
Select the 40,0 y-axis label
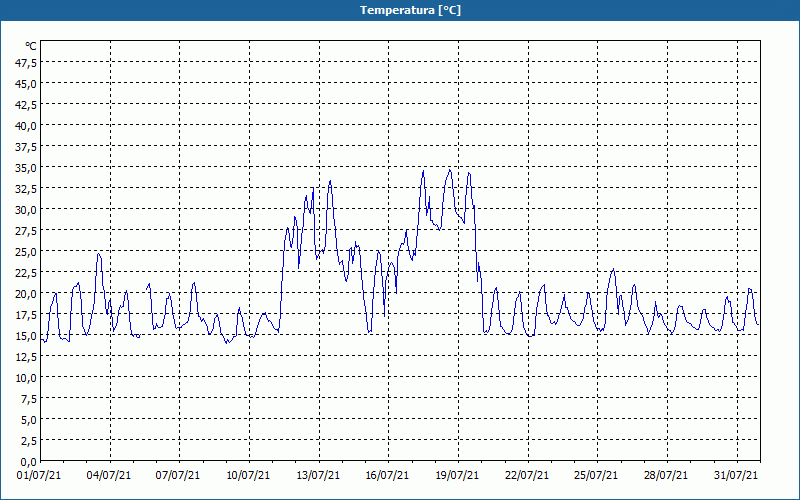[27, 126]
